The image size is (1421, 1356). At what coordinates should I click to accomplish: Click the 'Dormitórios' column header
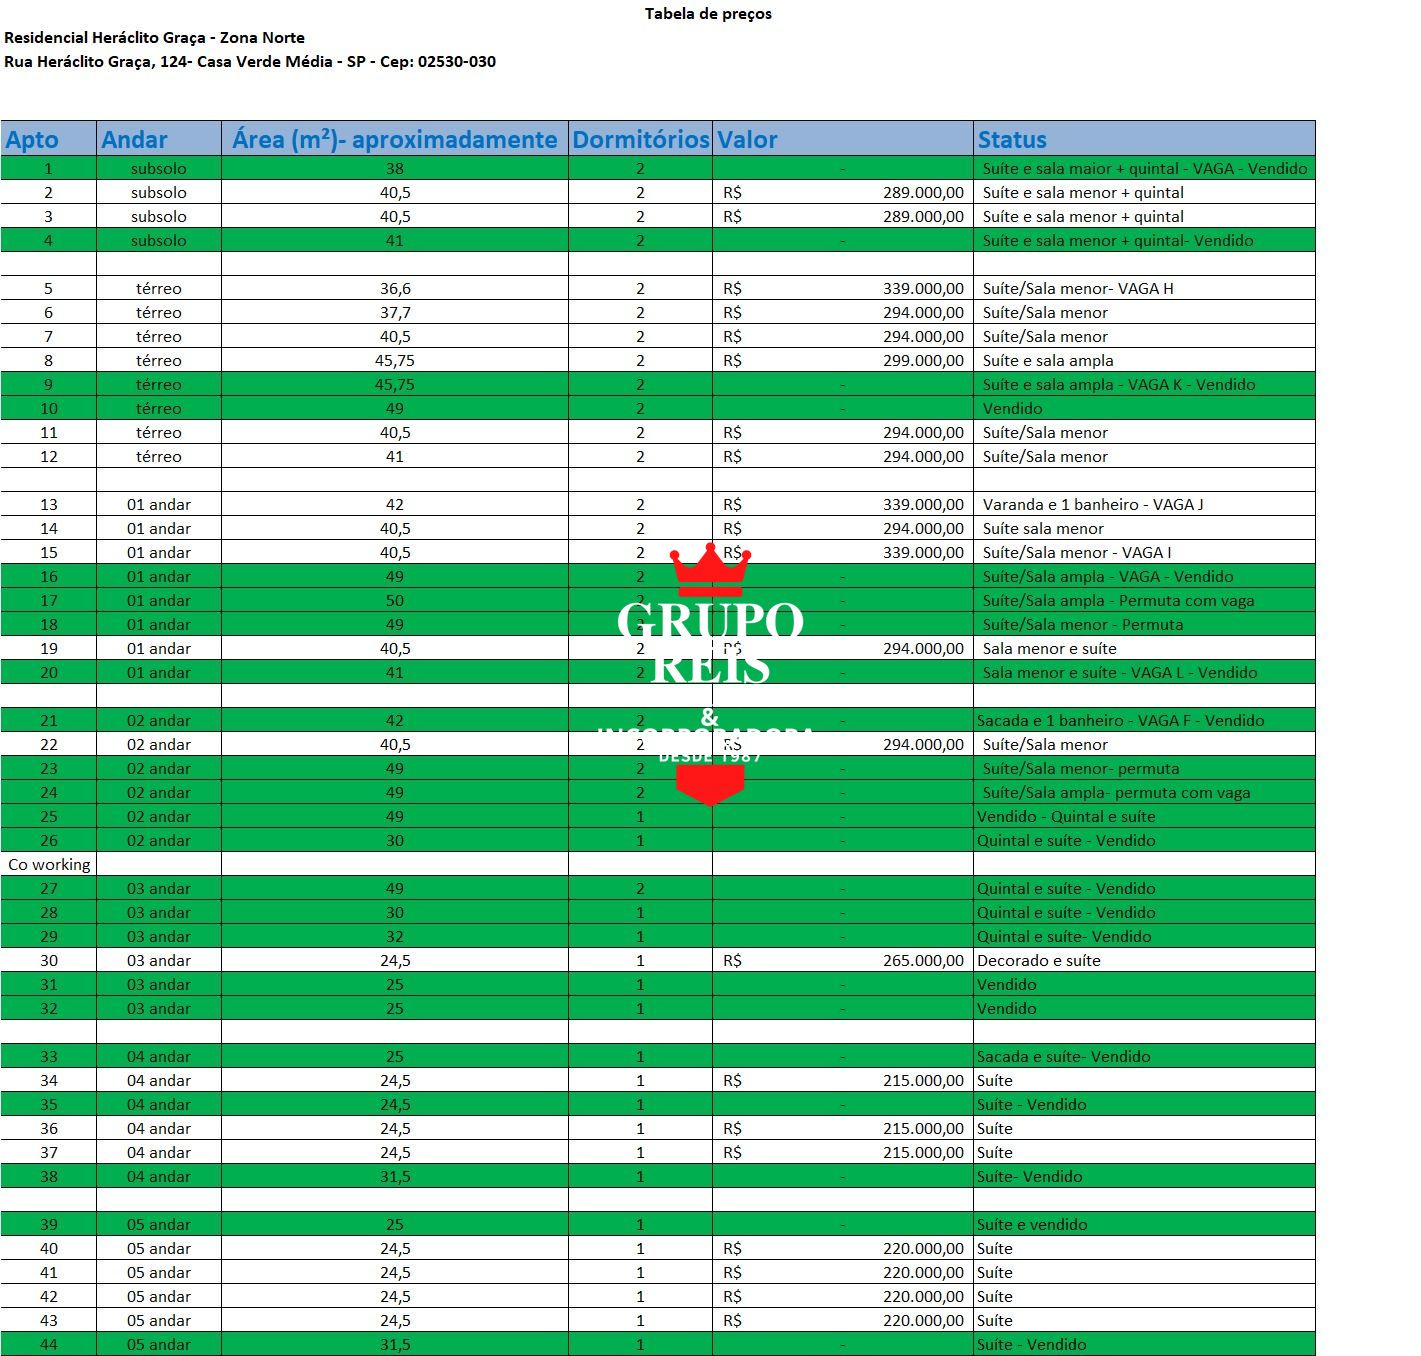pos(641,139)
